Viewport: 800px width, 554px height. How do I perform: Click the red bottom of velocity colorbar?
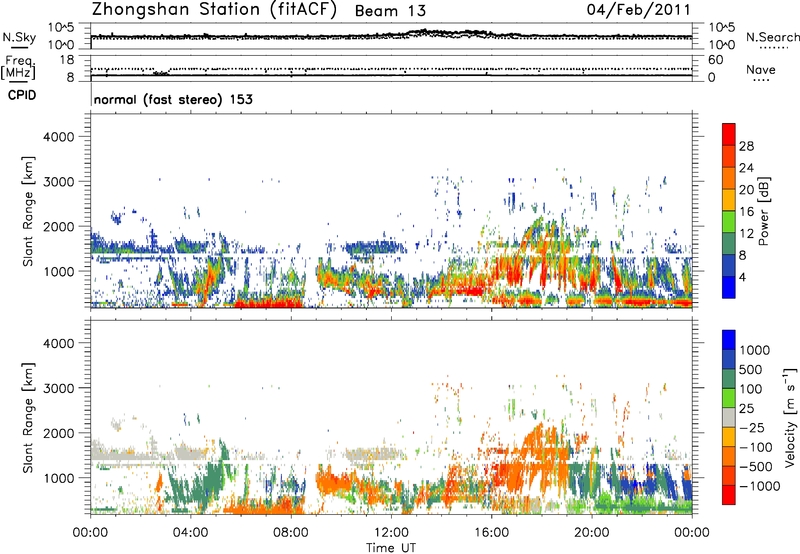[x=729, y=495]
